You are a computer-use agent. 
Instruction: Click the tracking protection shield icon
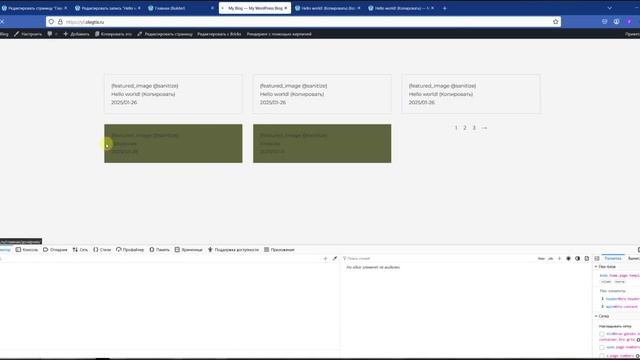click(51, 22)
